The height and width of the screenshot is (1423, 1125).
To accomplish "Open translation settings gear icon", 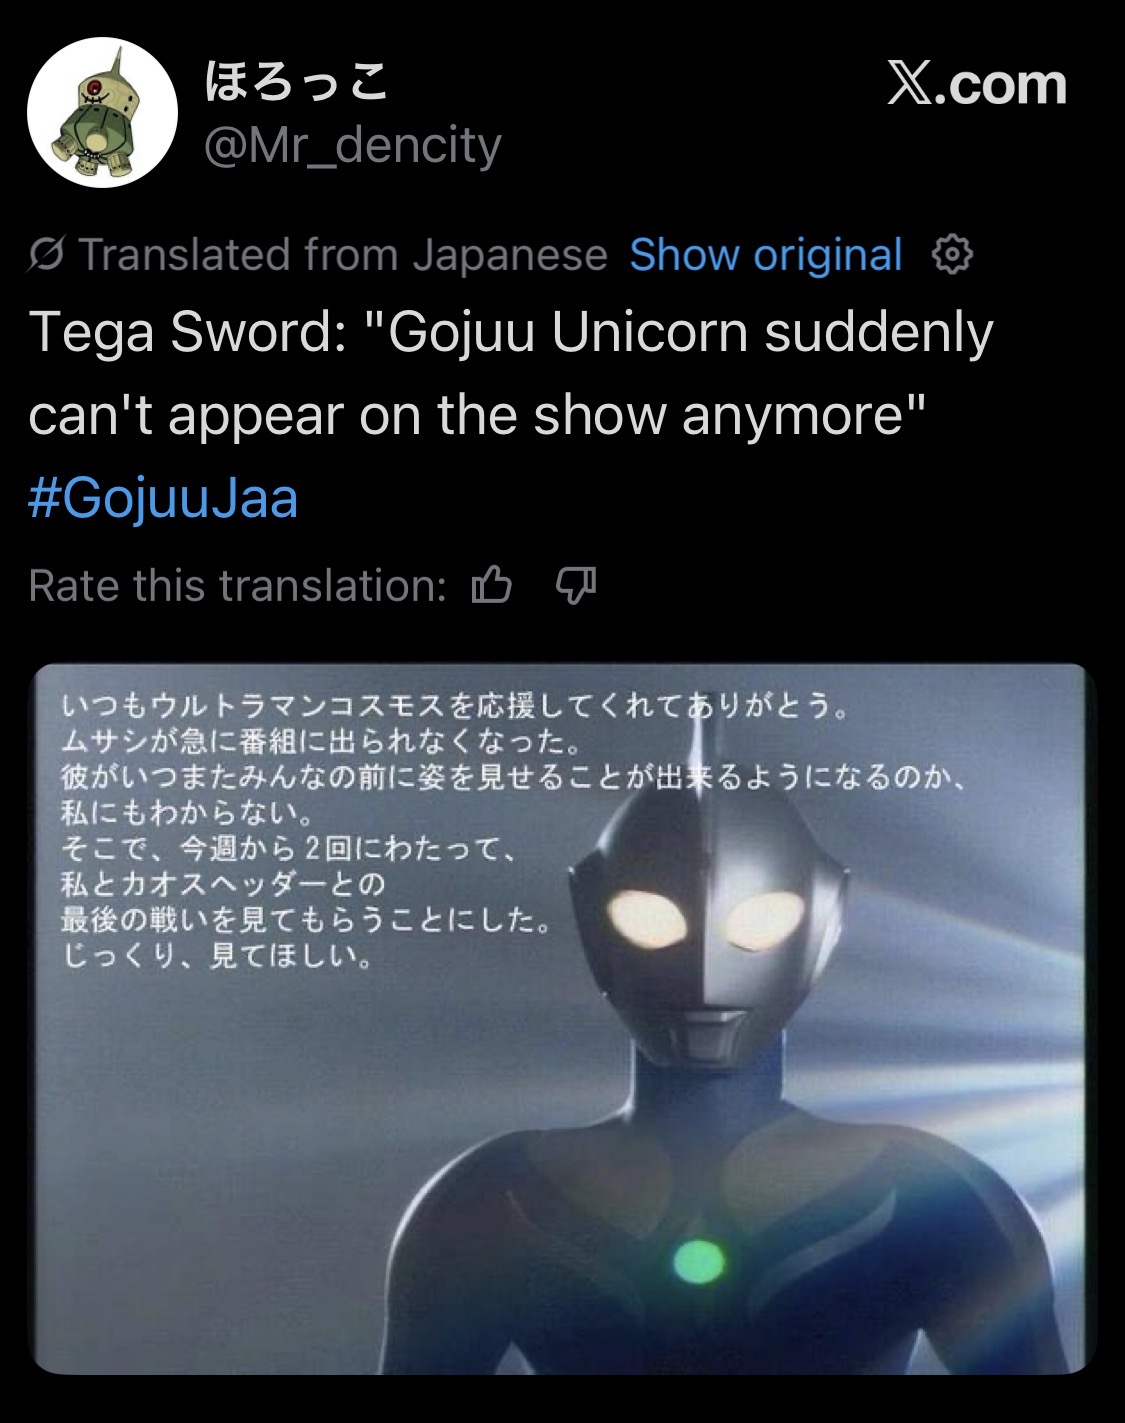I will [952, 255].
